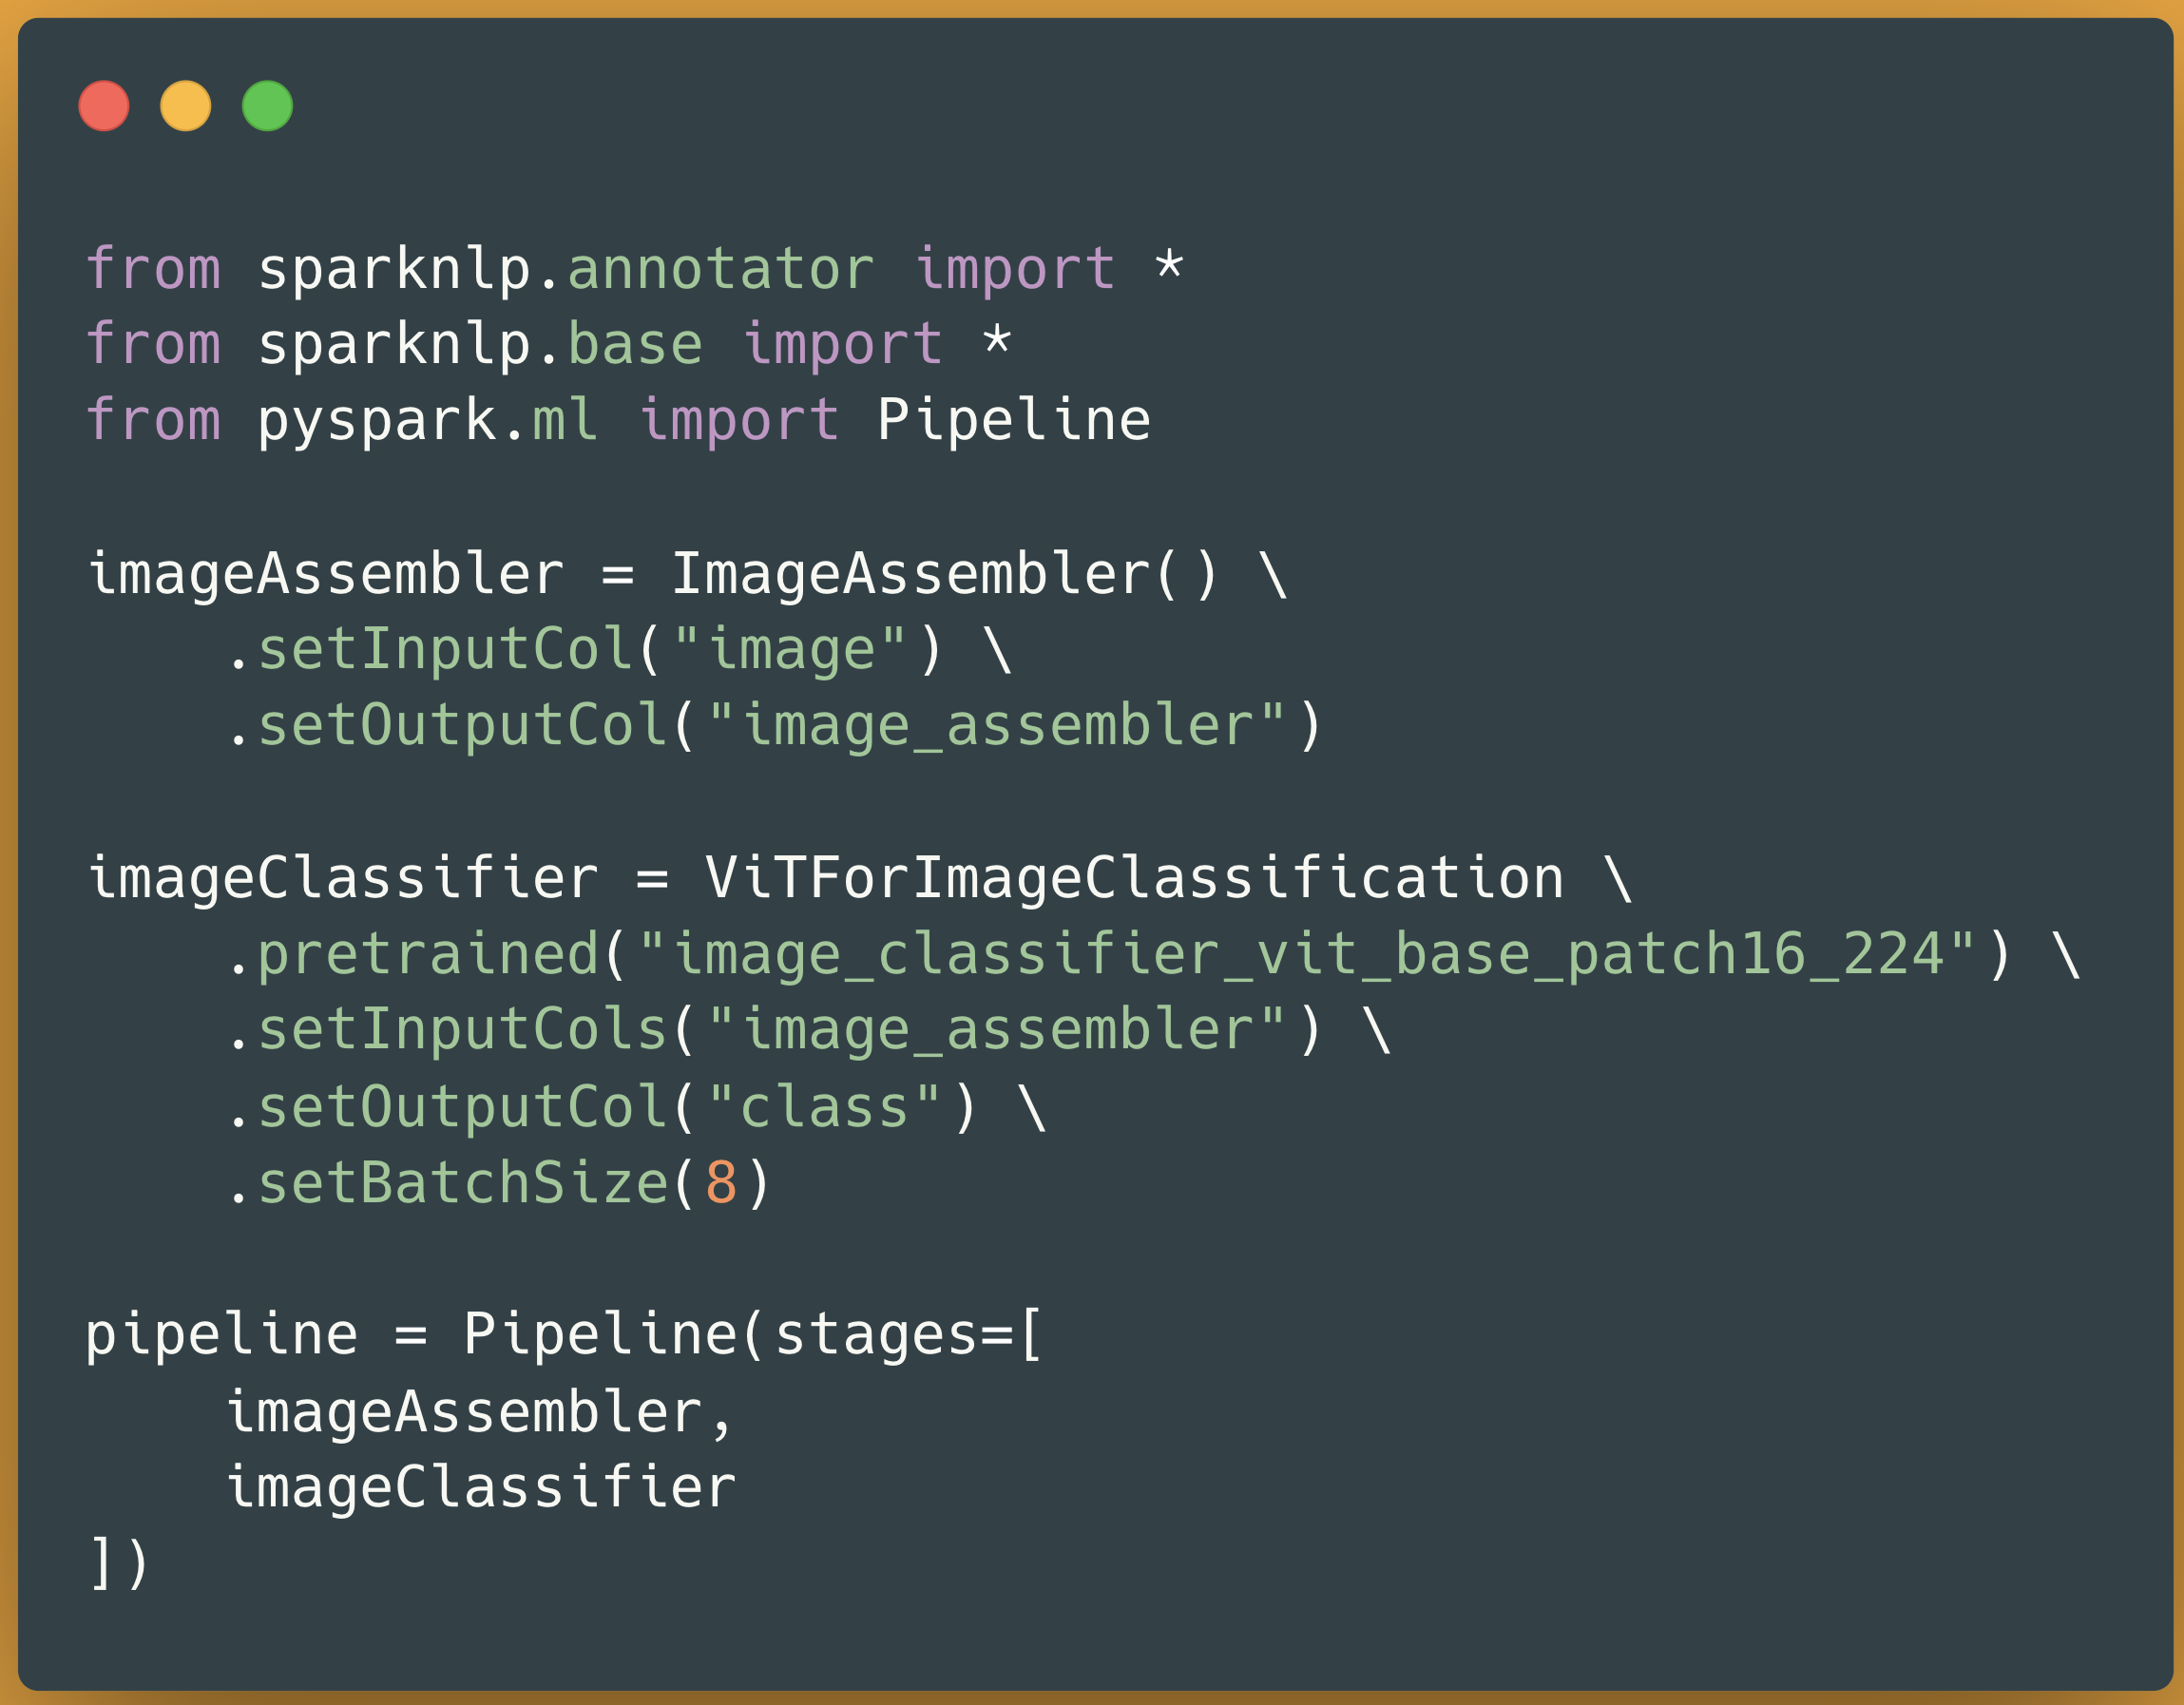Click the imageAssembler variable assignment

tap(325, 575)
